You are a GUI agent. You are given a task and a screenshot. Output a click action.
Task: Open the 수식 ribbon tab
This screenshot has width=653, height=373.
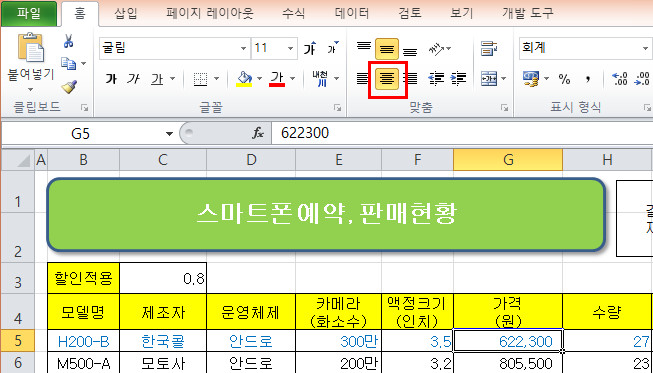294,13
